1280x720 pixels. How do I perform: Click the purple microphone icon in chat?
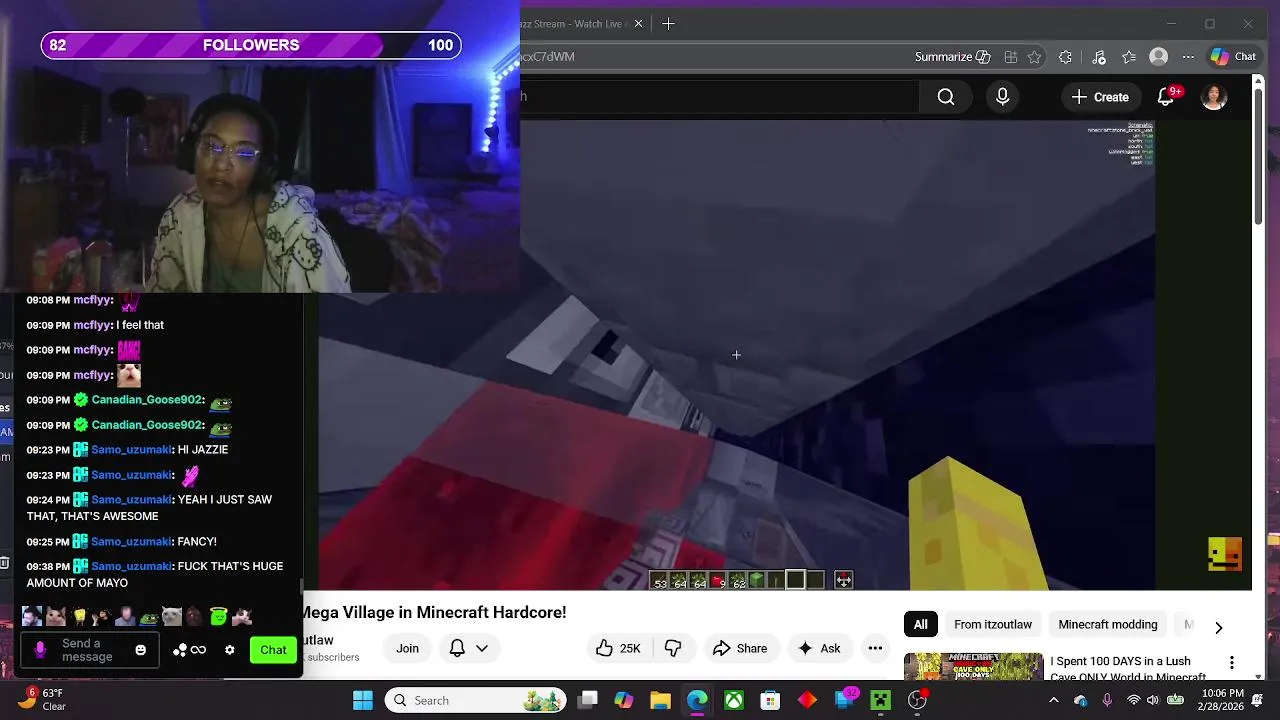coord(40,650)
